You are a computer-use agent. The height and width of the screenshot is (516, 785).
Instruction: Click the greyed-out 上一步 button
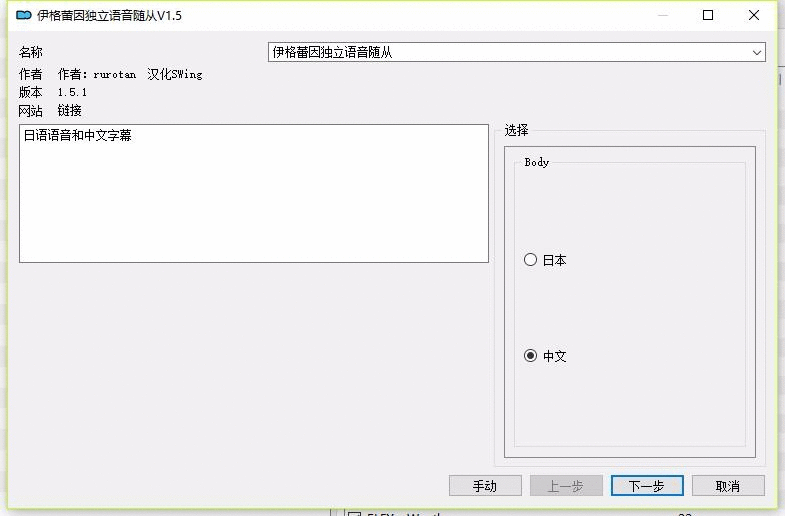point(566,485)
